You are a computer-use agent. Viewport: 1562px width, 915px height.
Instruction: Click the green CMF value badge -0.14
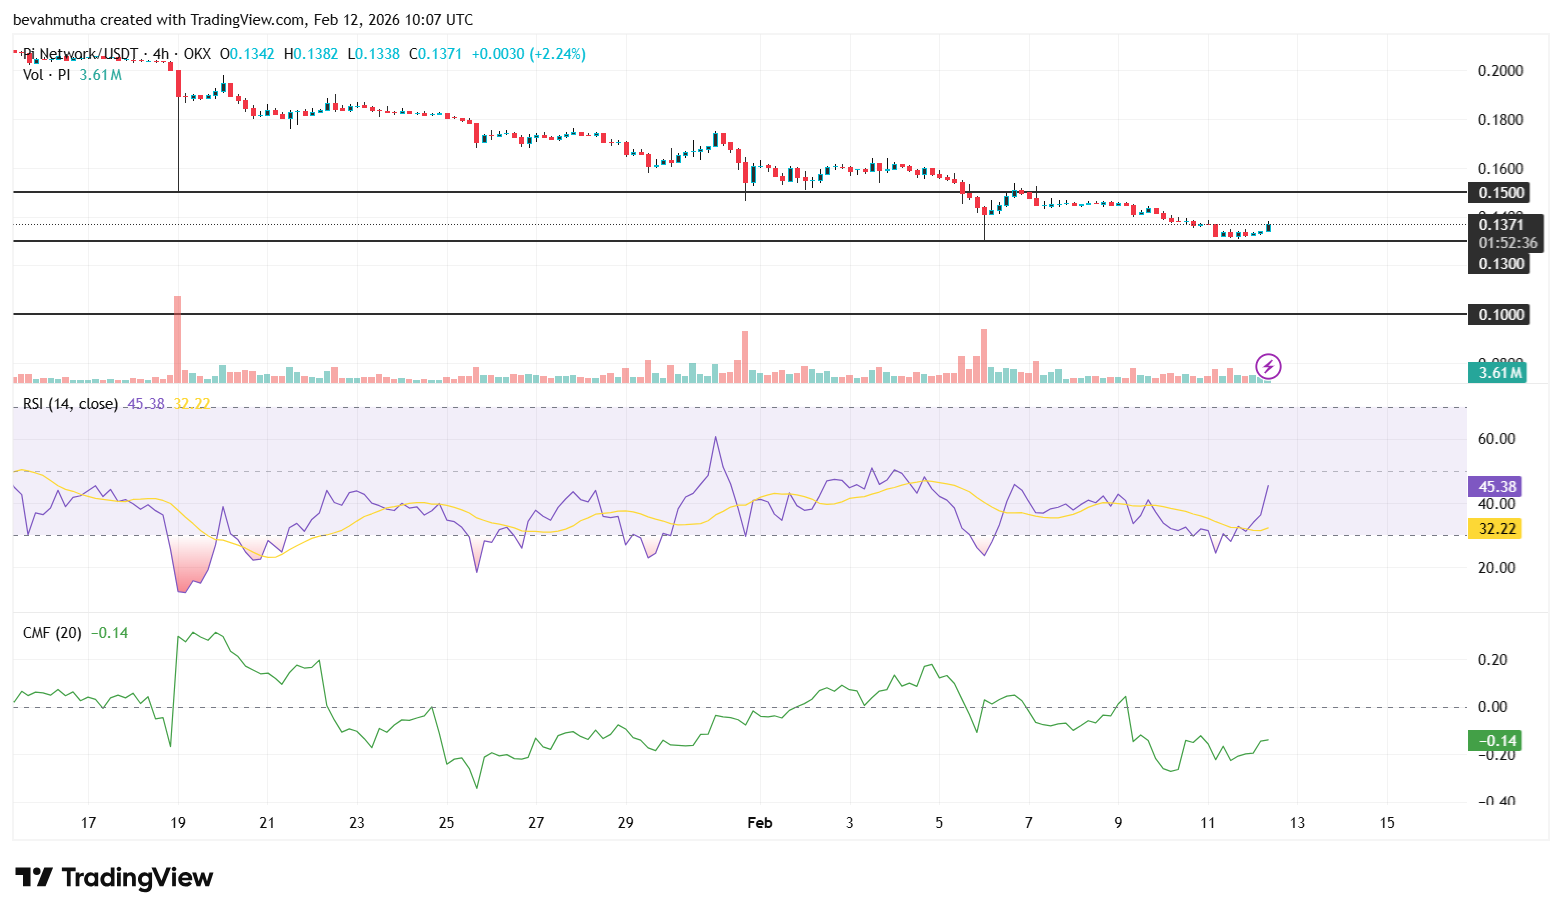click(x=1494, y=741)
